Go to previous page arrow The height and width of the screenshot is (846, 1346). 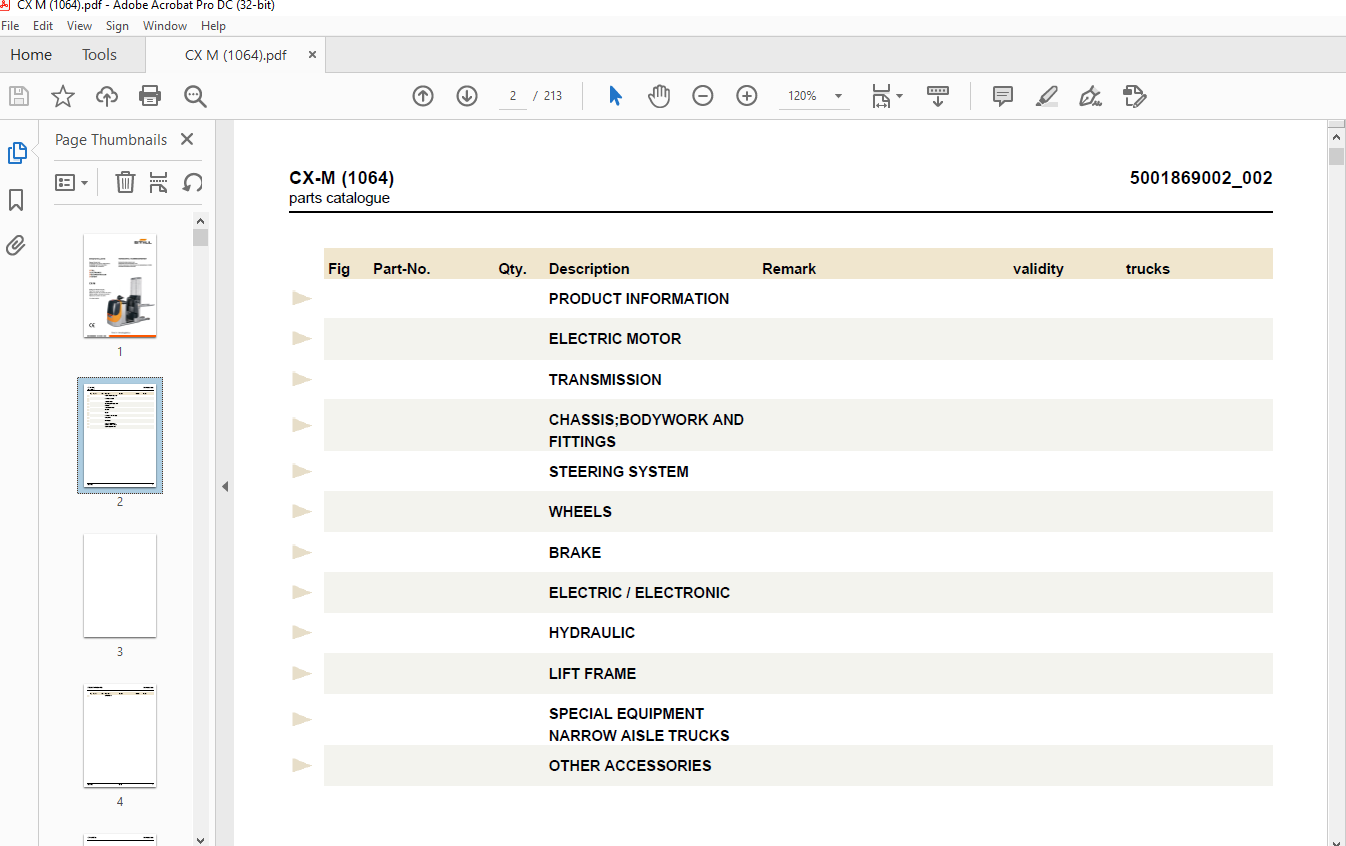(423, 96)
